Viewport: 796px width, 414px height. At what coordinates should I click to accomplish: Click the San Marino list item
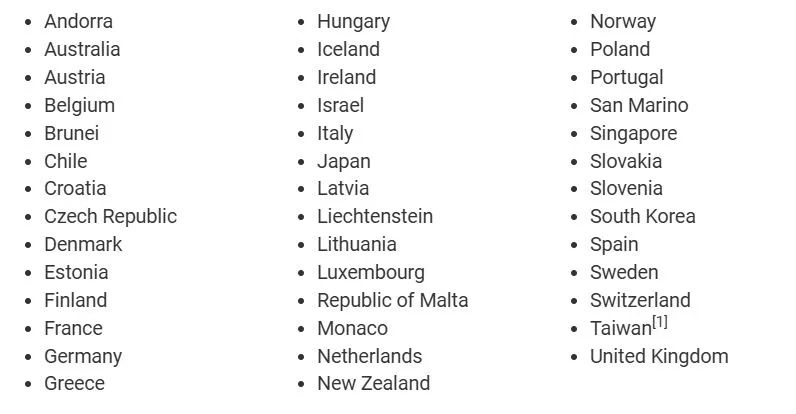point(639,105)
